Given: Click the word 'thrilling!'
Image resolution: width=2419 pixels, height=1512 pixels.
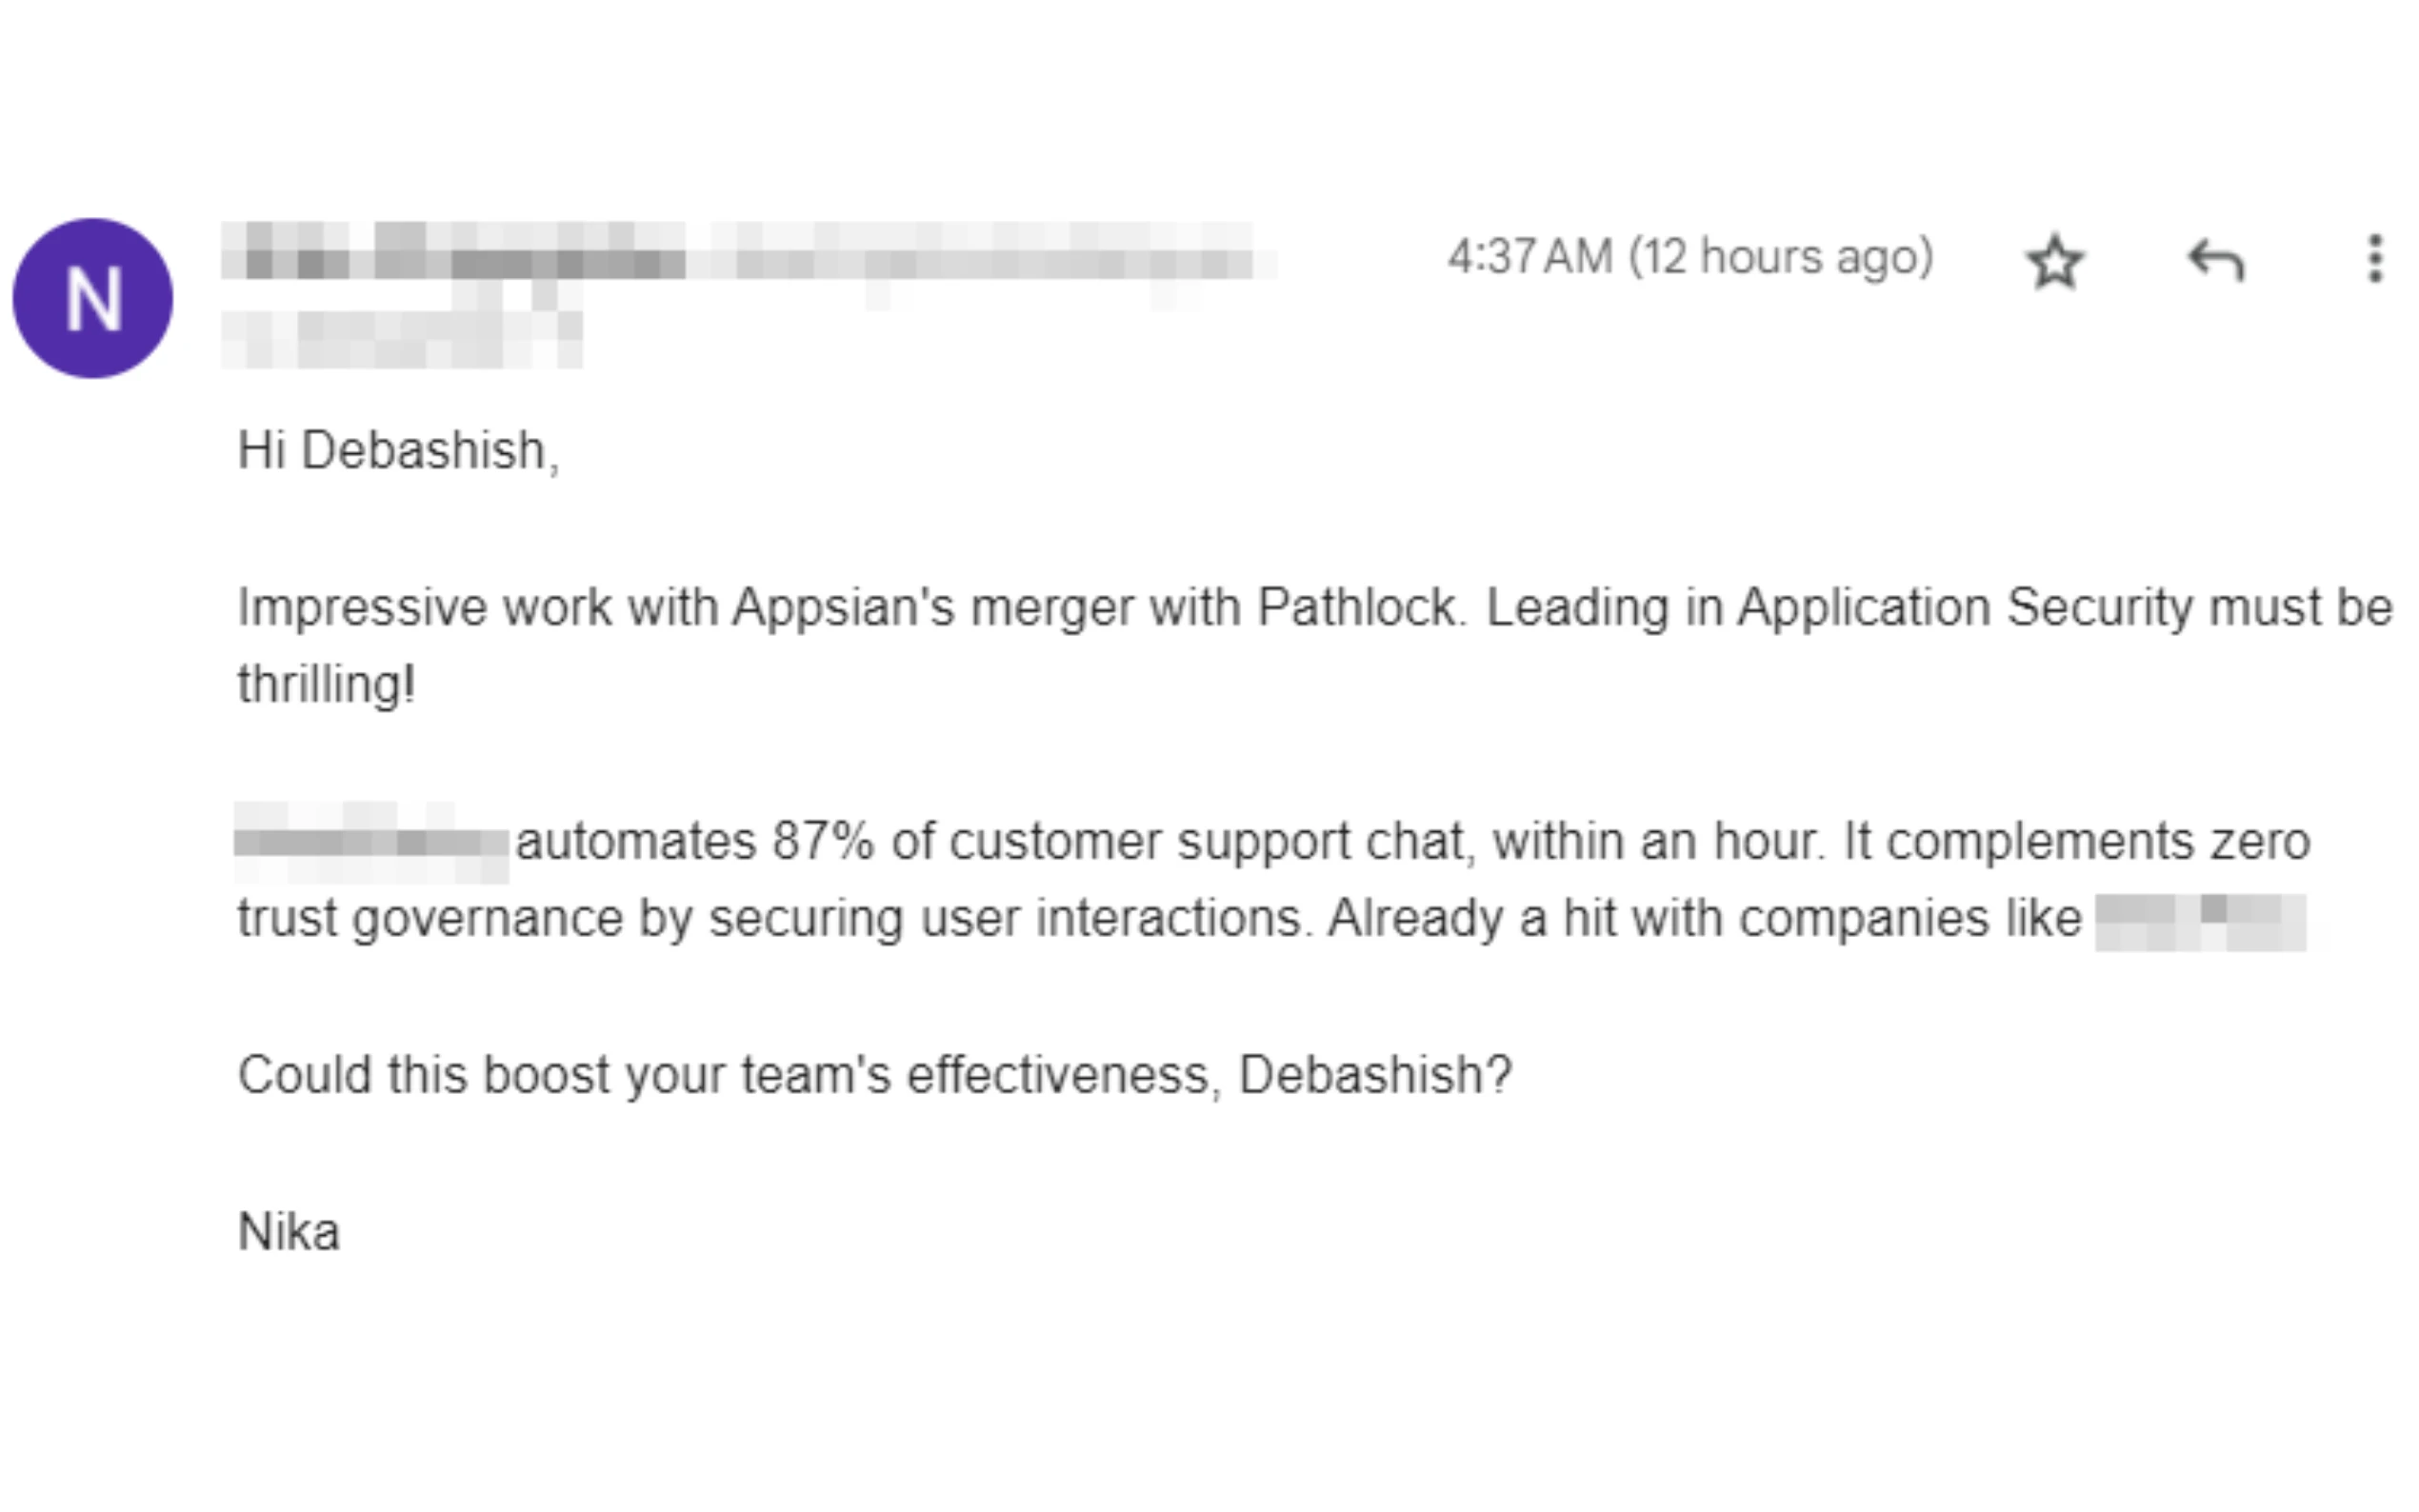Looking at the screenshot, I should pos(326,686).
